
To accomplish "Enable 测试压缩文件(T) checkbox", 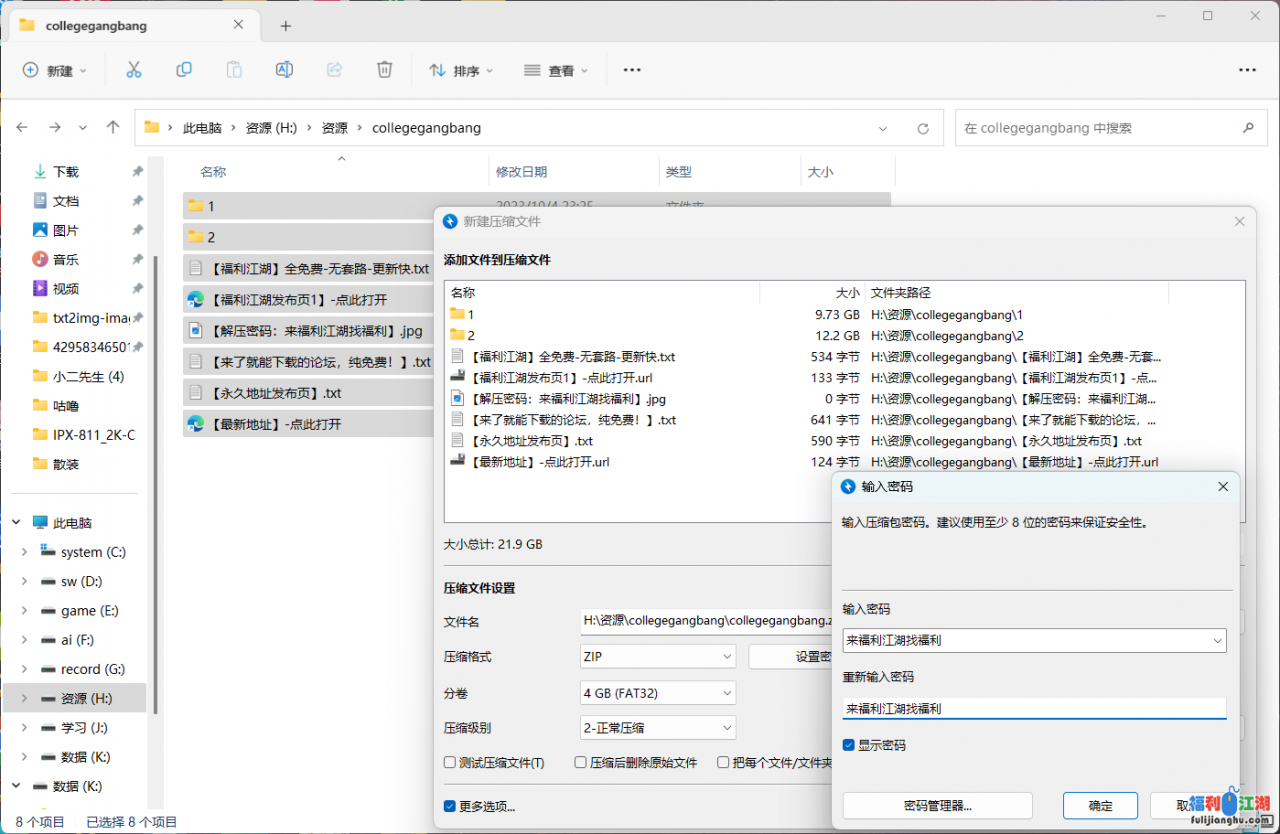I will [x=450, y=763].
